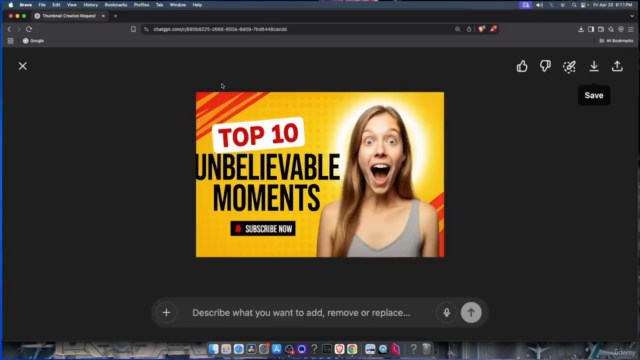Open the View menu
The image size is (640, 360).
coord(72,5)
